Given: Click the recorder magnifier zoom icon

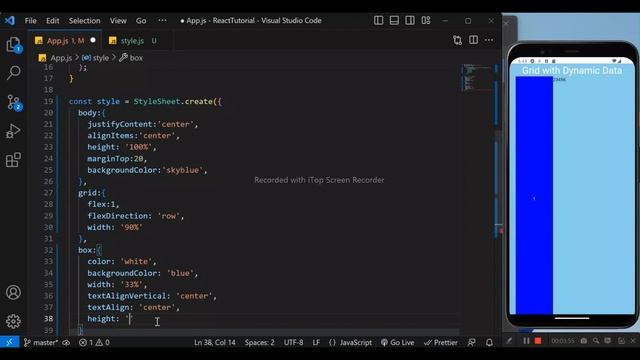Looking at the screenshot, I should coord(596,340).
